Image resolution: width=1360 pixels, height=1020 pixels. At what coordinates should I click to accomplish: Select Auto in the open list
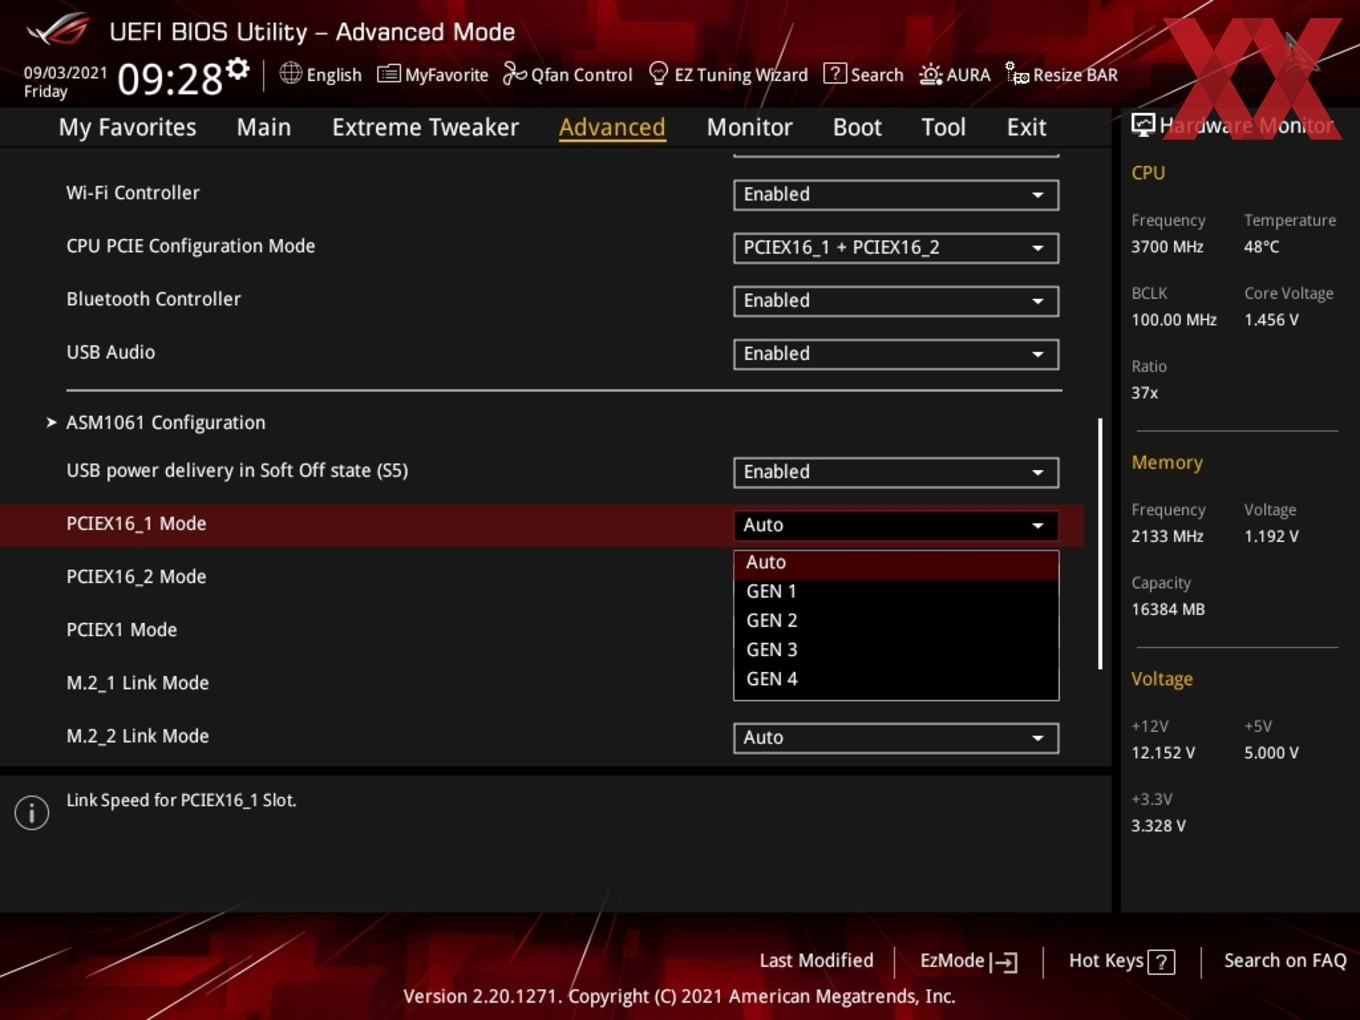click(896, 563)
